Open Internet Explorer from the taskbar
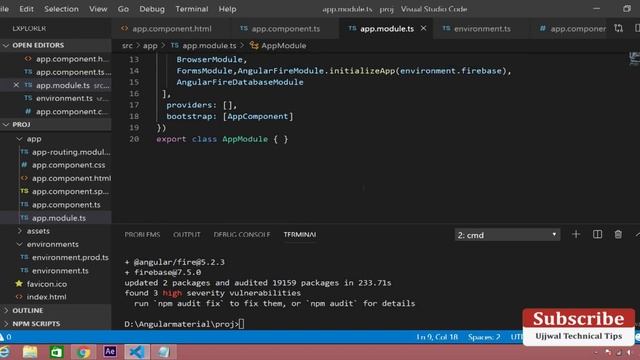Image resolution: width=640 pixels, height=360 pixels. pos(5,352)
